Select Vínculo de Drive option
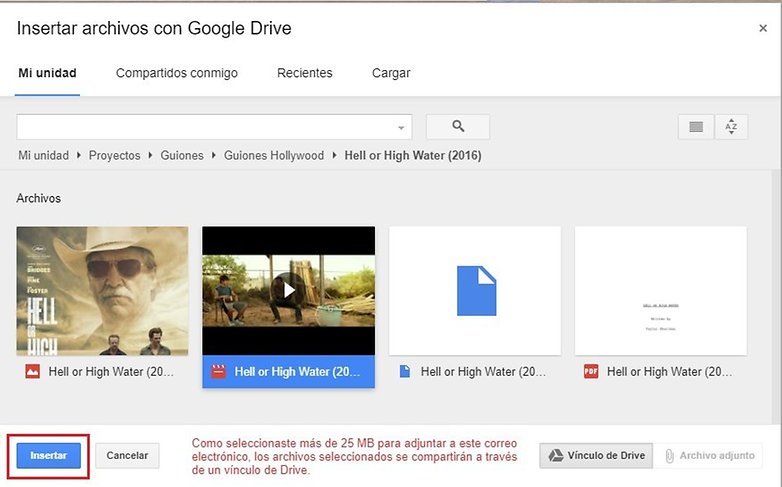Viewport: 782px width, 487px height. pos(596,456)
